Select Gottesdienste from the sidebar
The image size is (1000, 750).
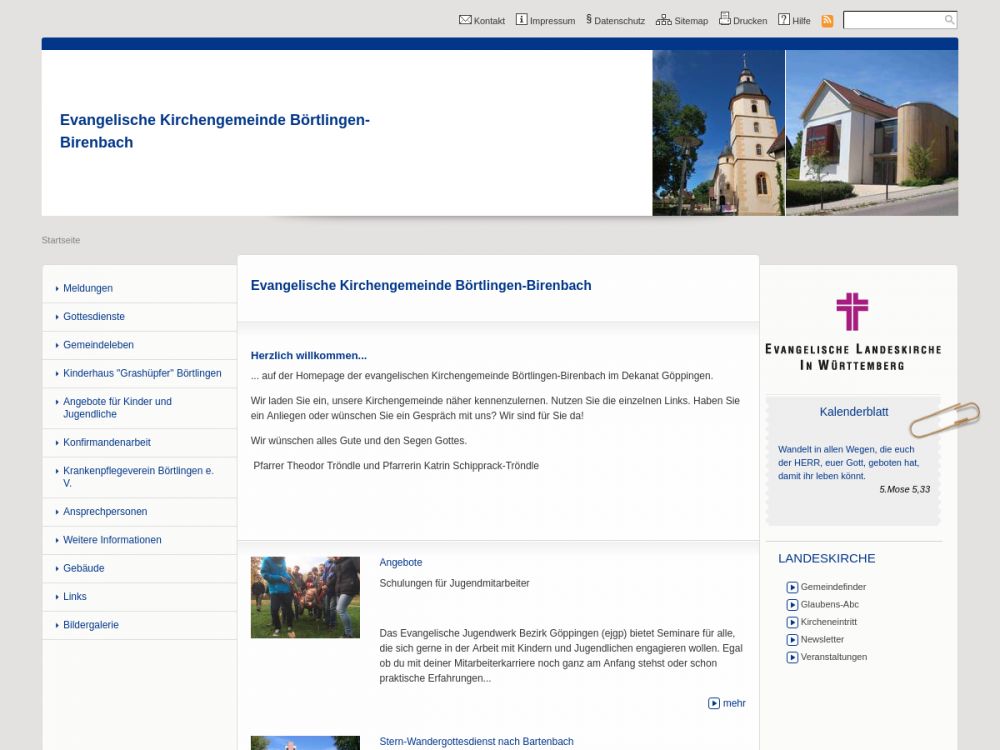coord(94,316)
